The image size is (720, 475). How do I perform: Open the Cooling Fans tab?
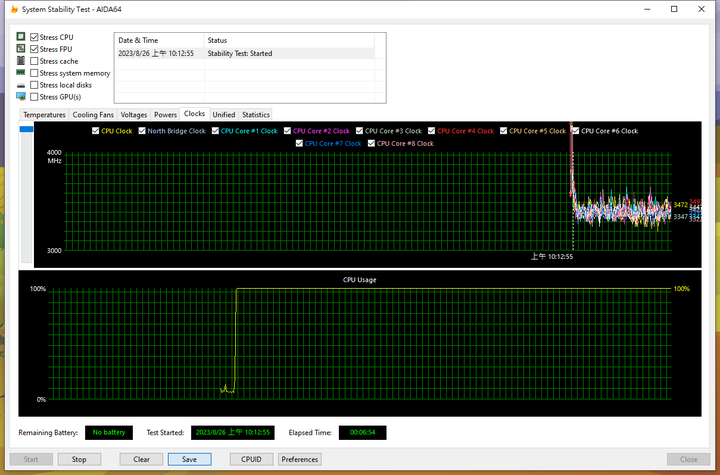coord(93,115)
